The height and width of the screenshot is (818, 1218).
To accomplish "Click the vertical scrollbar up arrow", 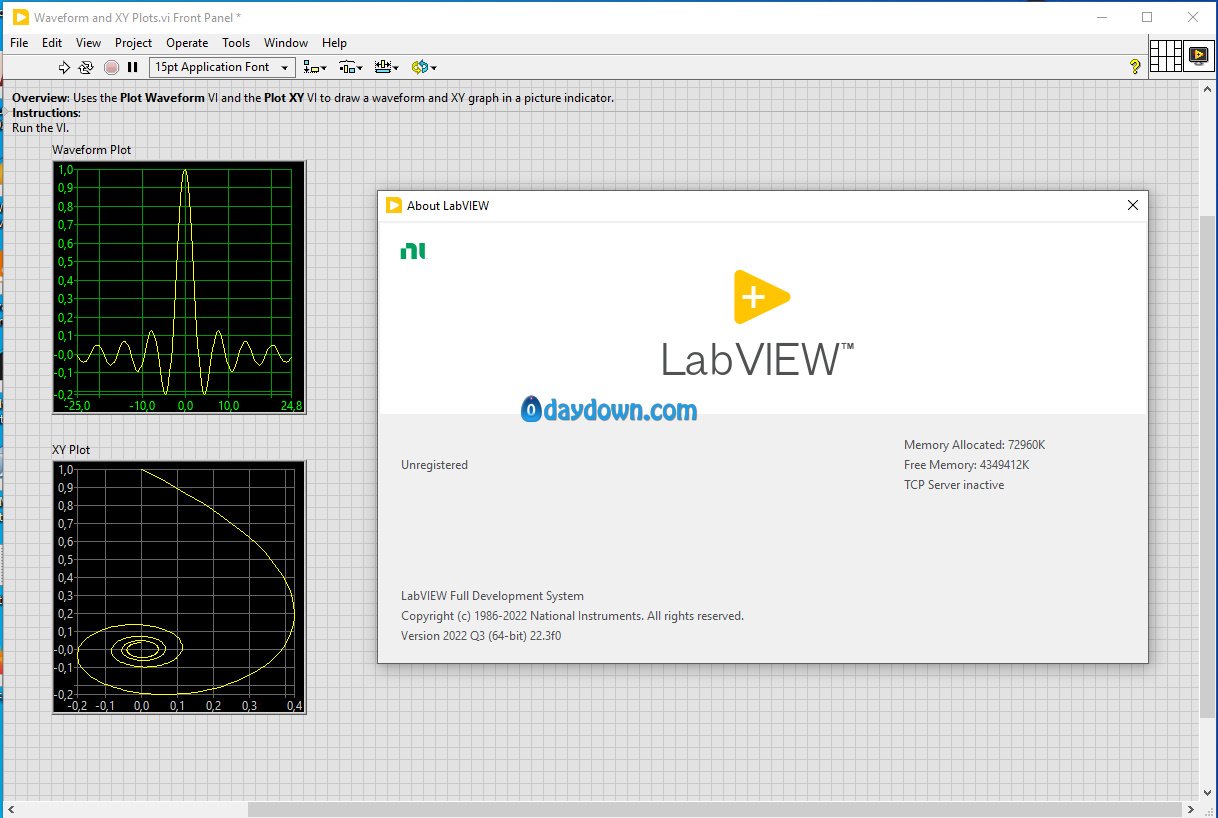I will [1208, 89].
